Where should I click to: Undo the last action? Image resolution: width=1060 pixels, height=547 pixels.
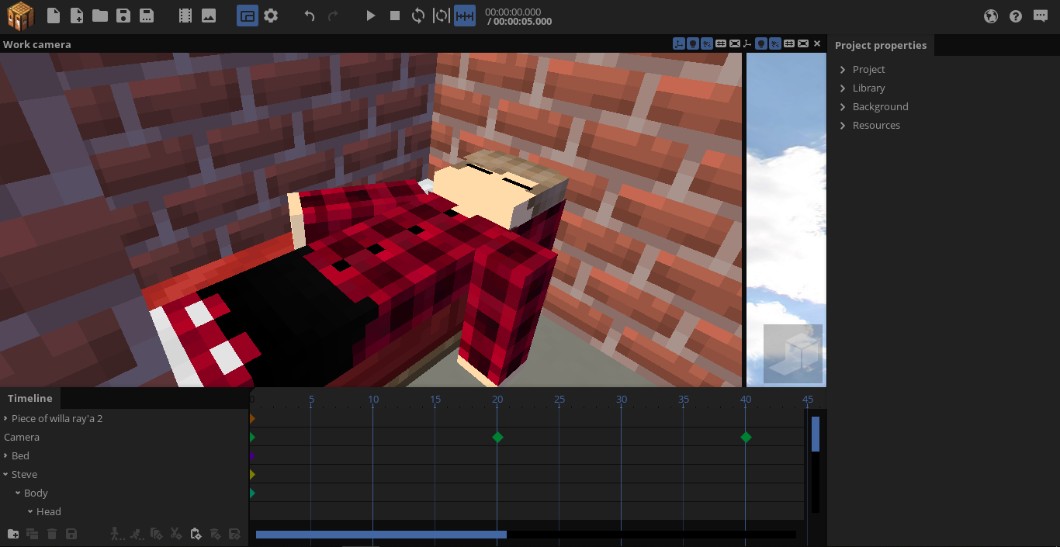[x=309, y=16]
